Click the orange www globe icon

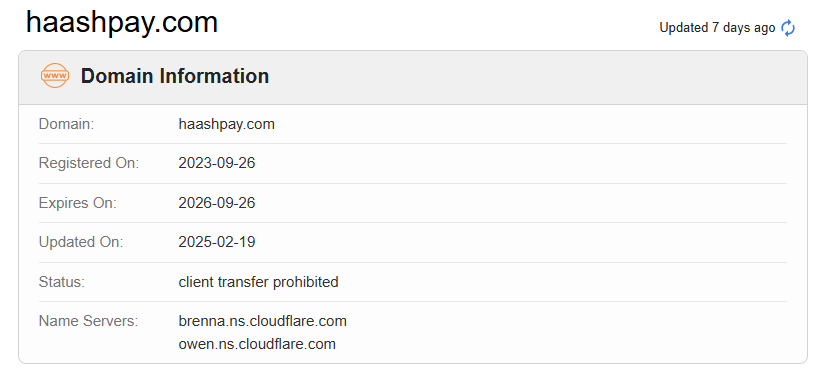55,76
